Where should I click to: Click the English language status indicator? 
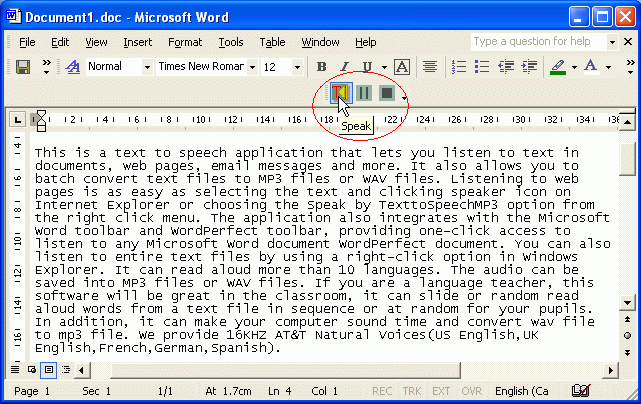(522, 391)
